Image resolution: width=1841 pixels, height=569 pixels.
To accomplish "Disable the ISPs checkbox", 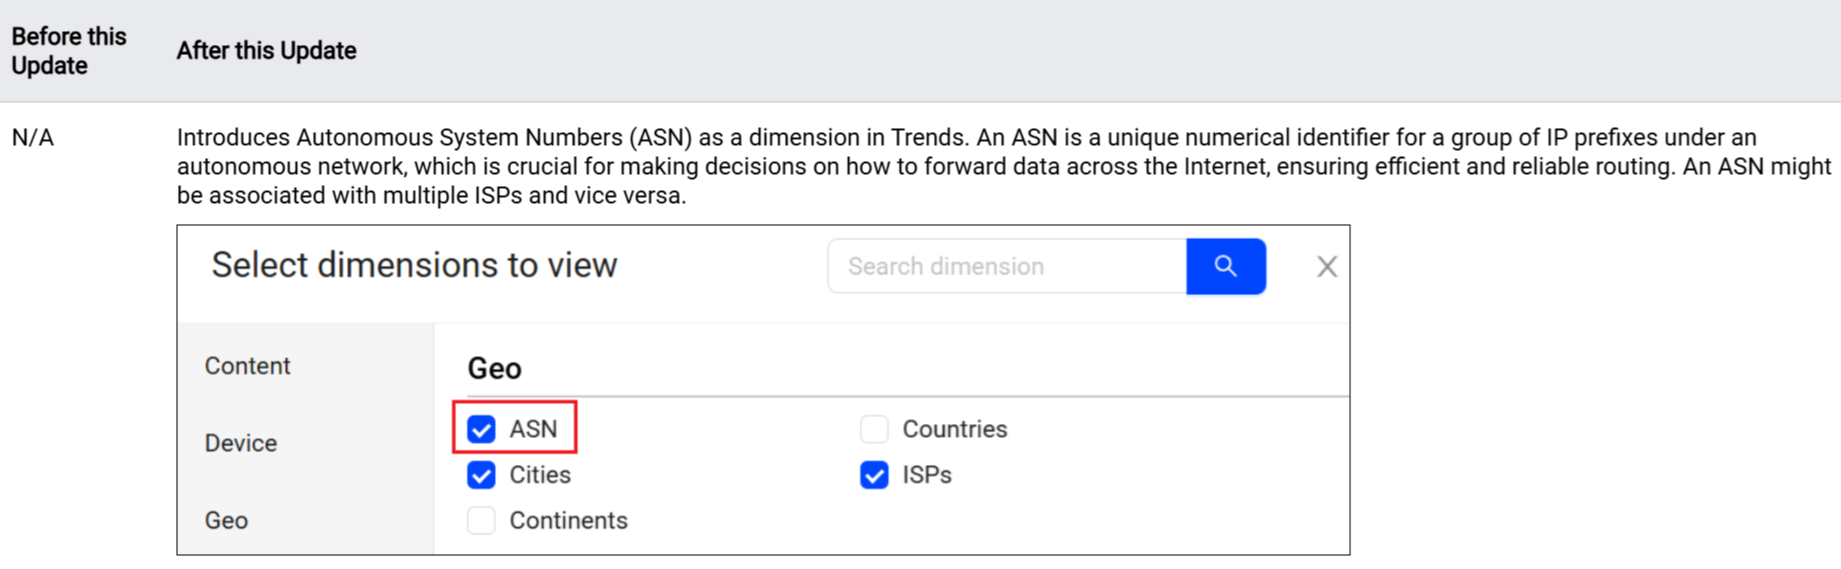I will point(874,475).
